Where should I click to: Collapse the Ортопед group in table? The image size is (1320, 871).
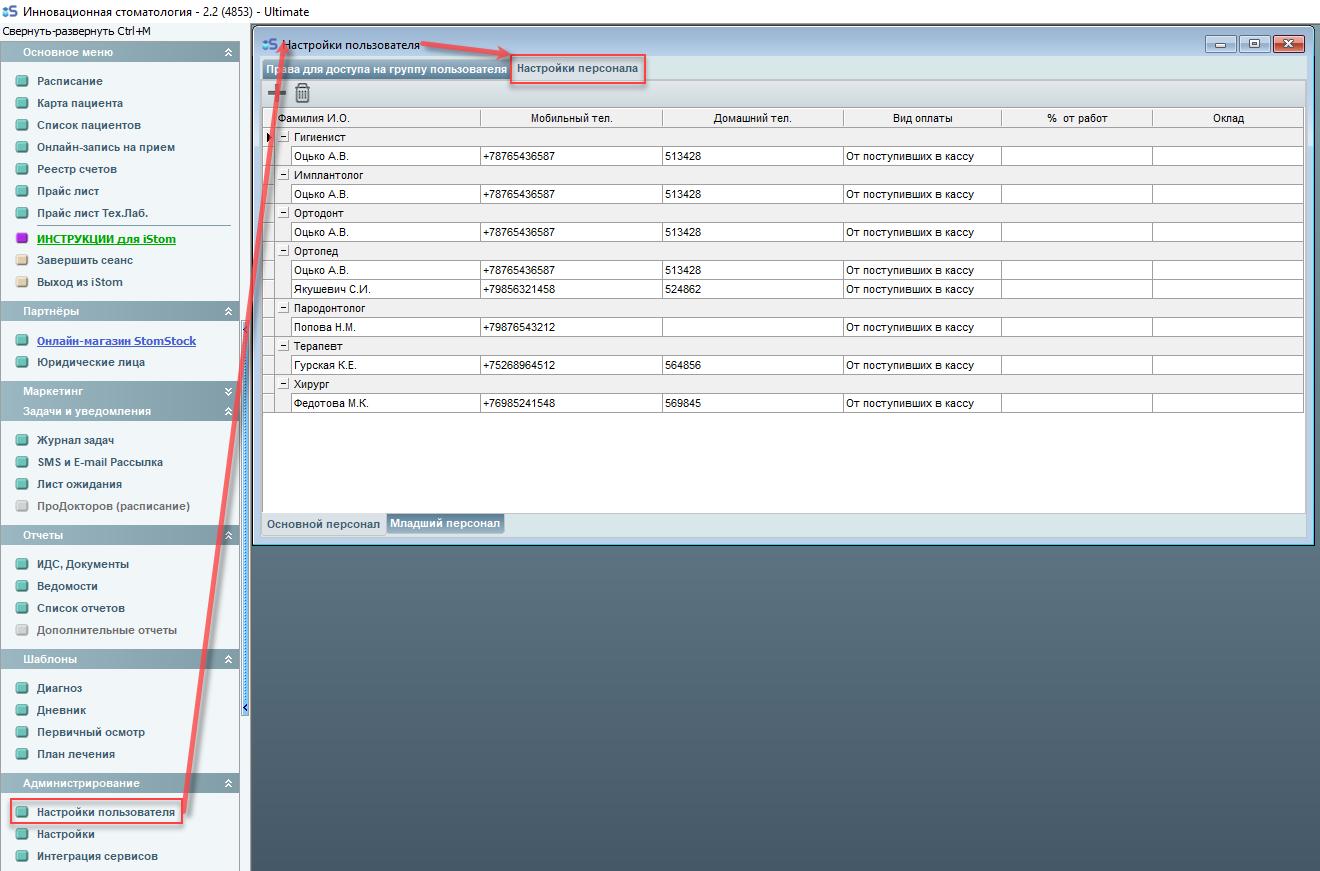click(283, 251)
